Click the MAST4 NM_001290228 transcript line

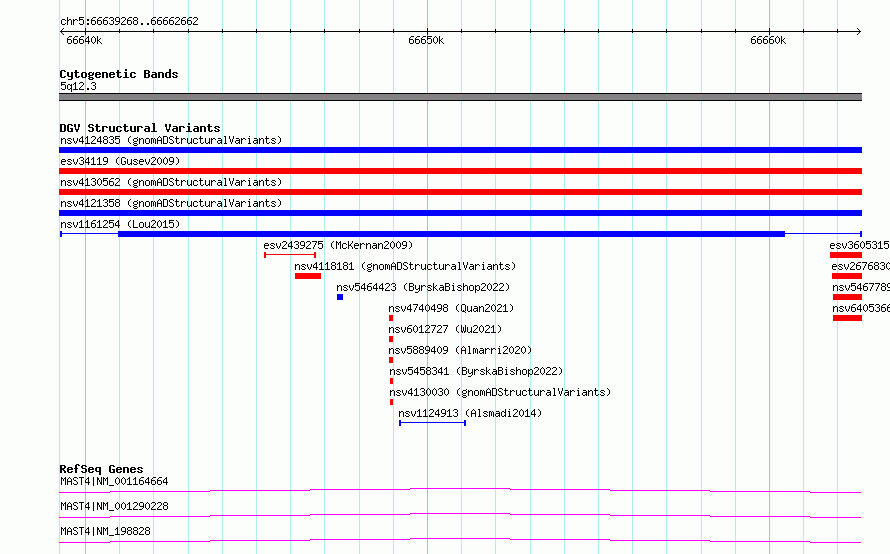click(460, 515)
